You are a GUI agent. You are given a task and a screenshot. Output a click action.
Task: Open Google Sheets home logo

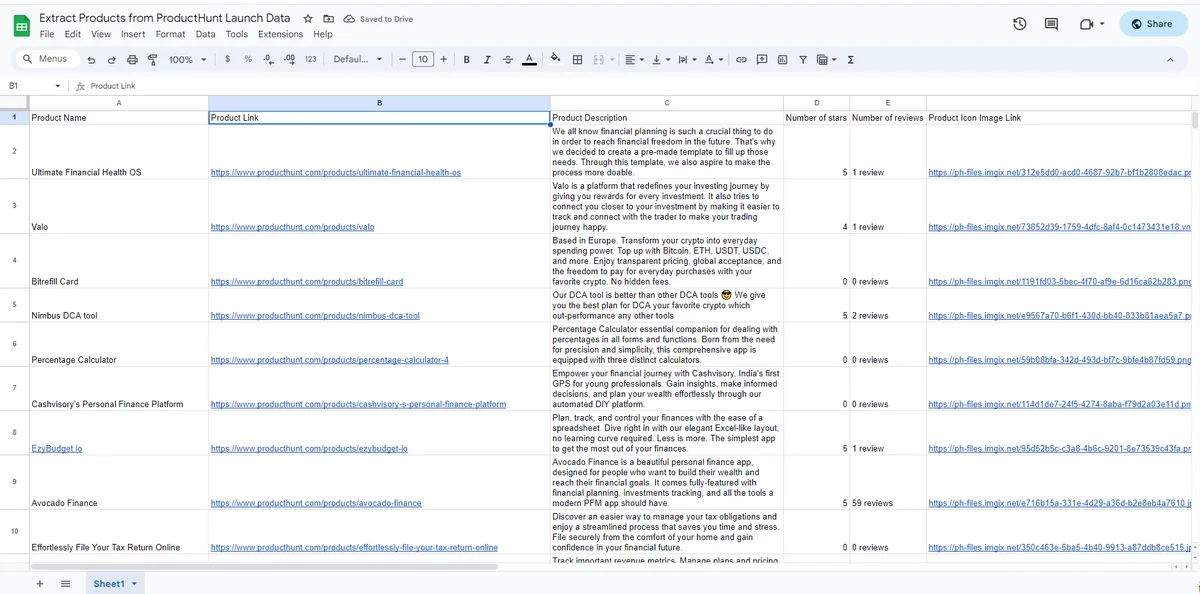click(x=21, y=25)
